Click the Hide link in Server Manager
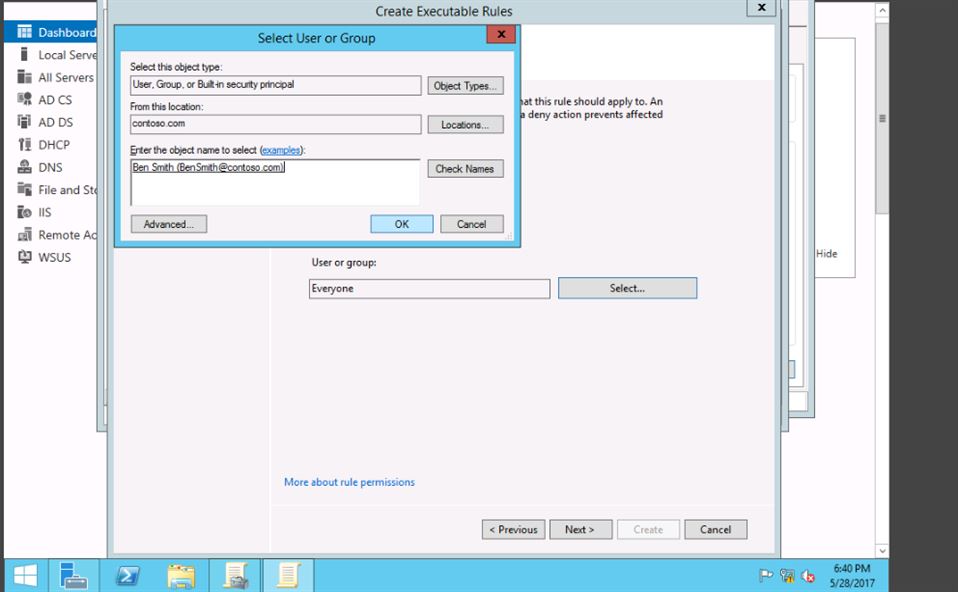The image size is (958, 592). [827, 254]
